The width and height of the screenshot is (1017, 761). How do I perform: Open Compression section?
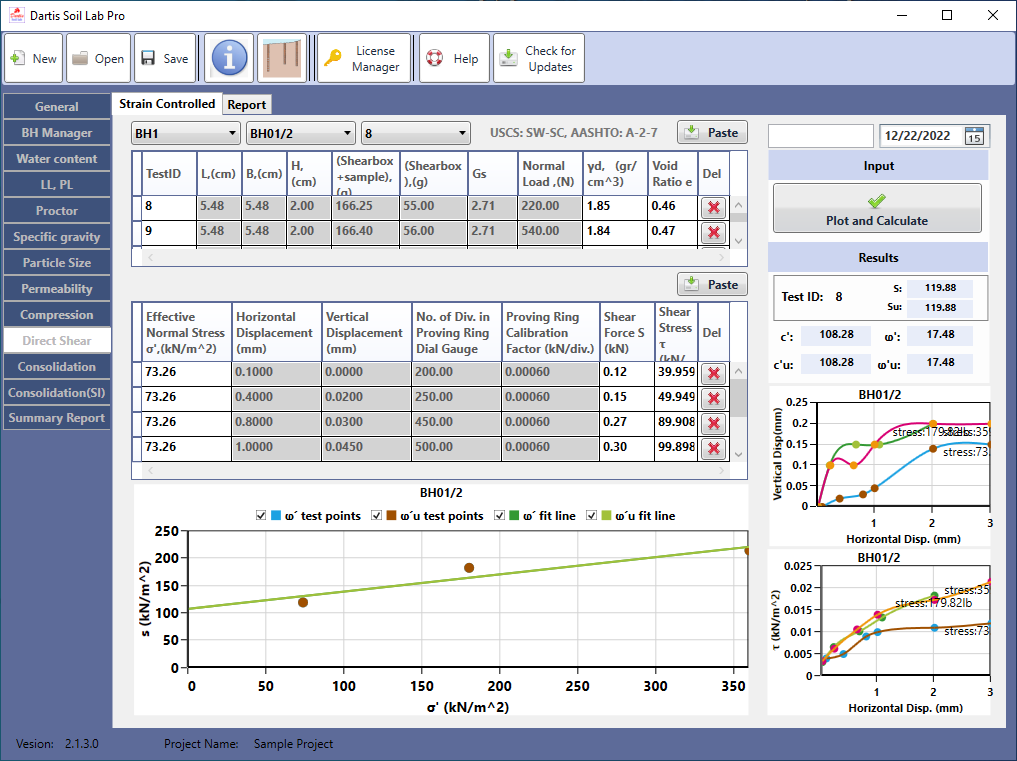56,315
